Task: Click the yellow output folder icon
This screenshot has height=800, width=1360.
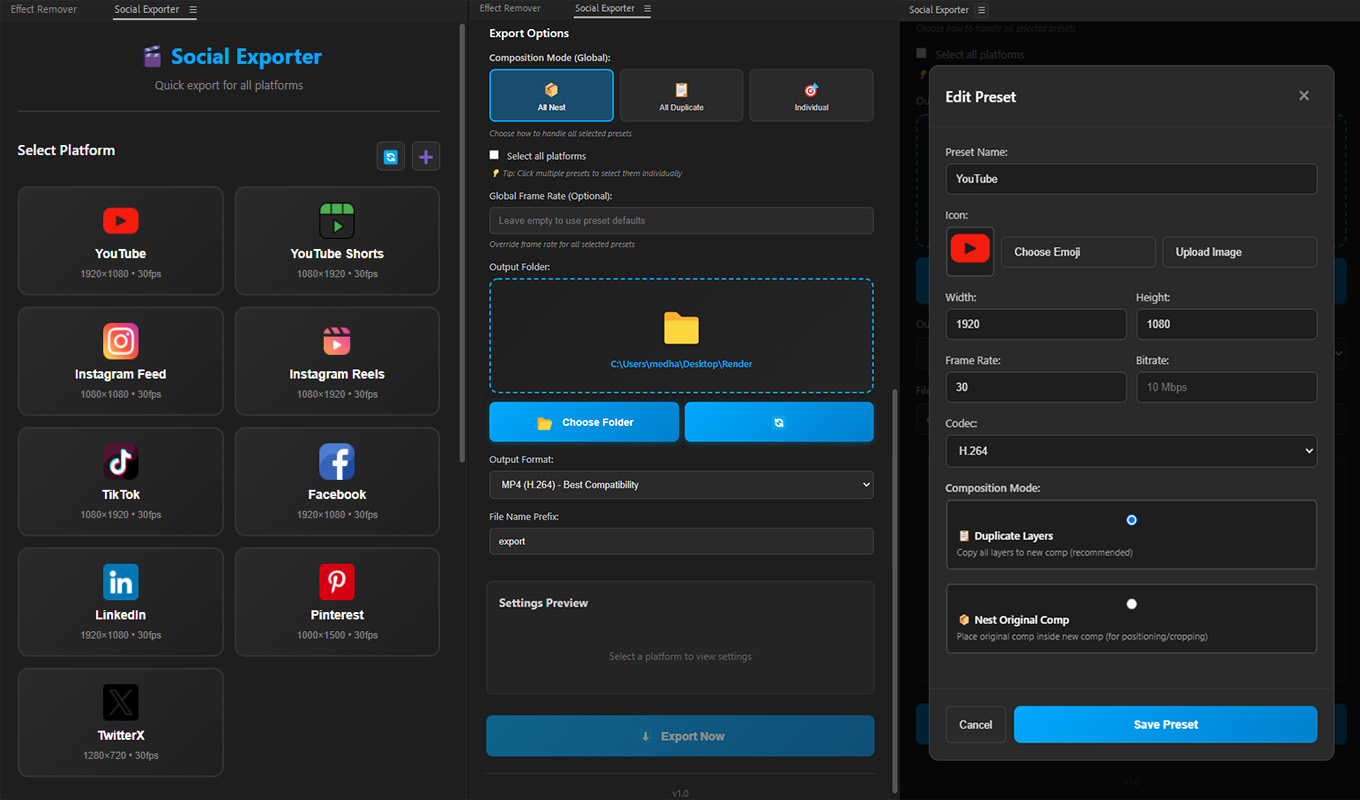Action: (x=681, y=328)
